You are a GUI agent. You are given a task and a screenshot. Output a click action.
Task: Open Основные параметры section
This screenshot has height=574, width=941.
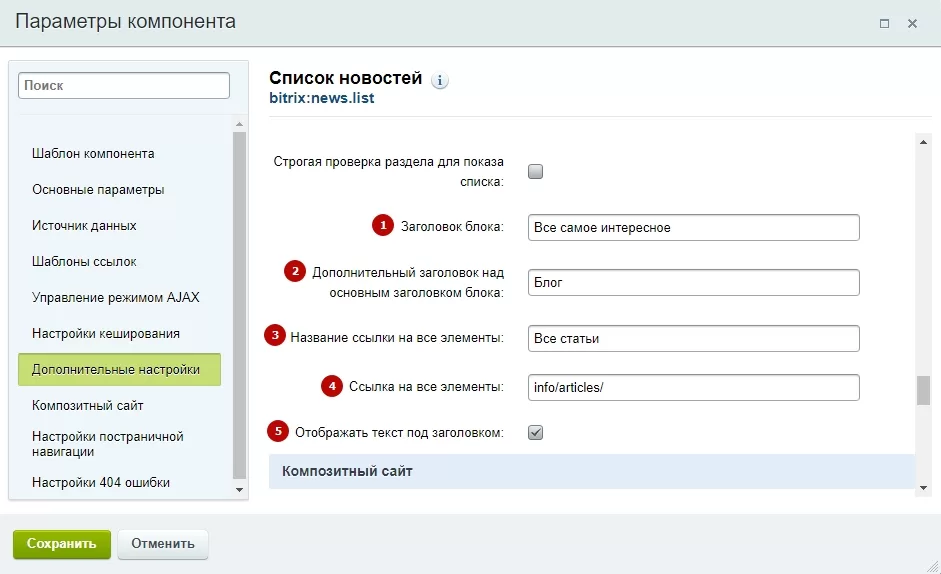(98, 190)
